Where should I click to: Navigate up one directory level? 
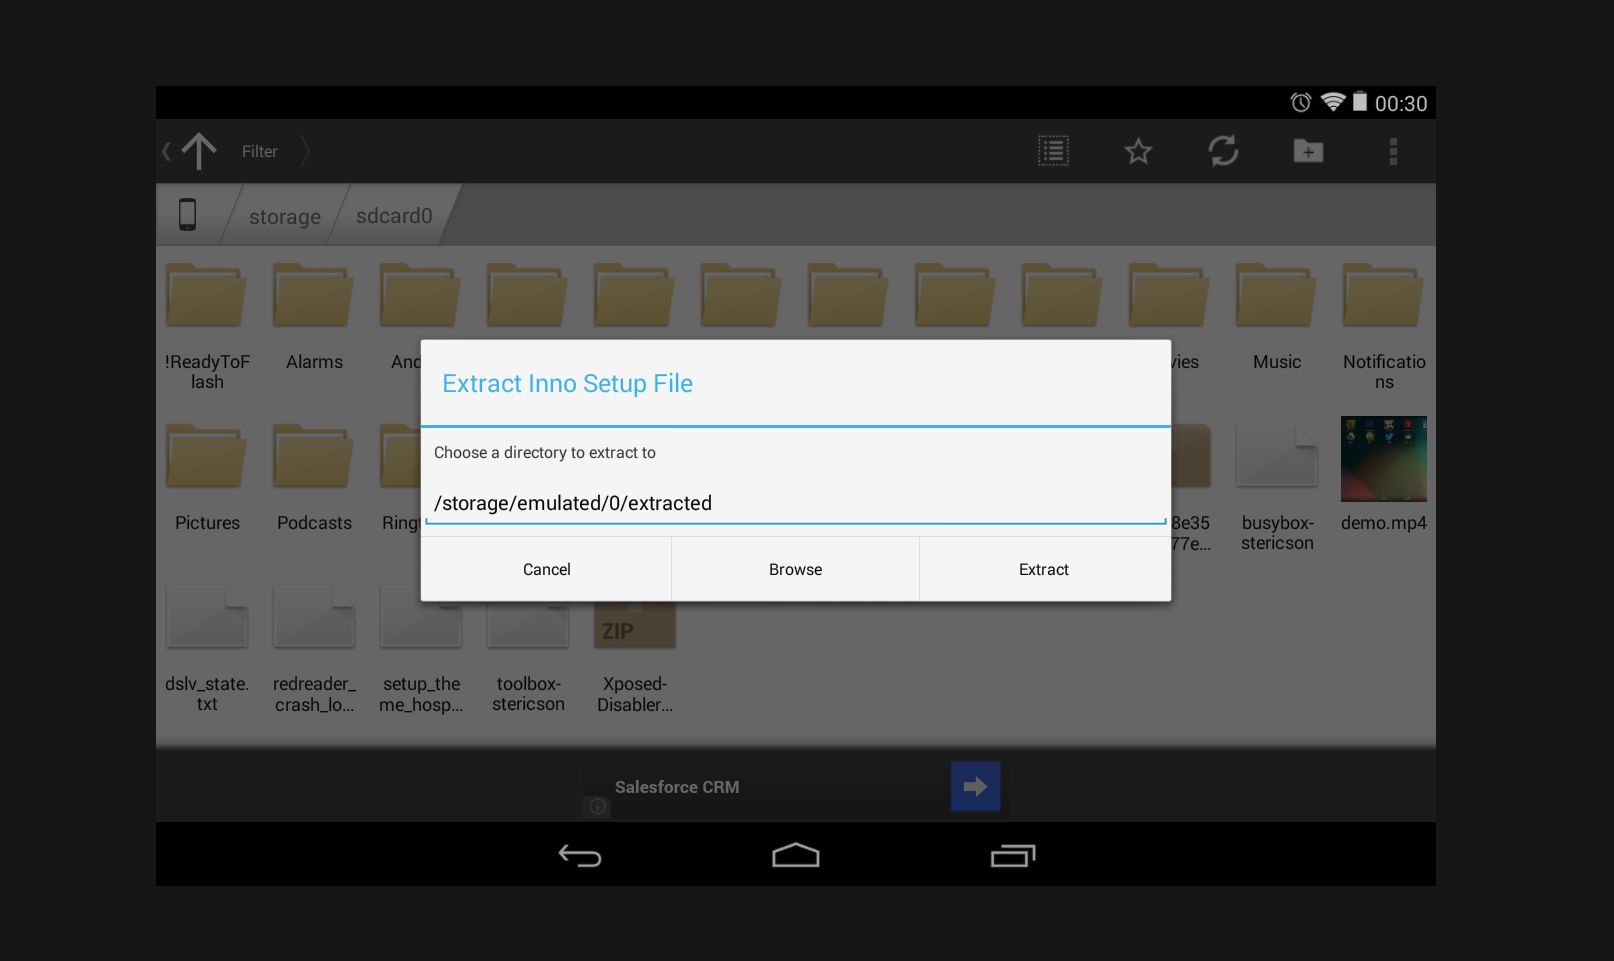point(198,150)
